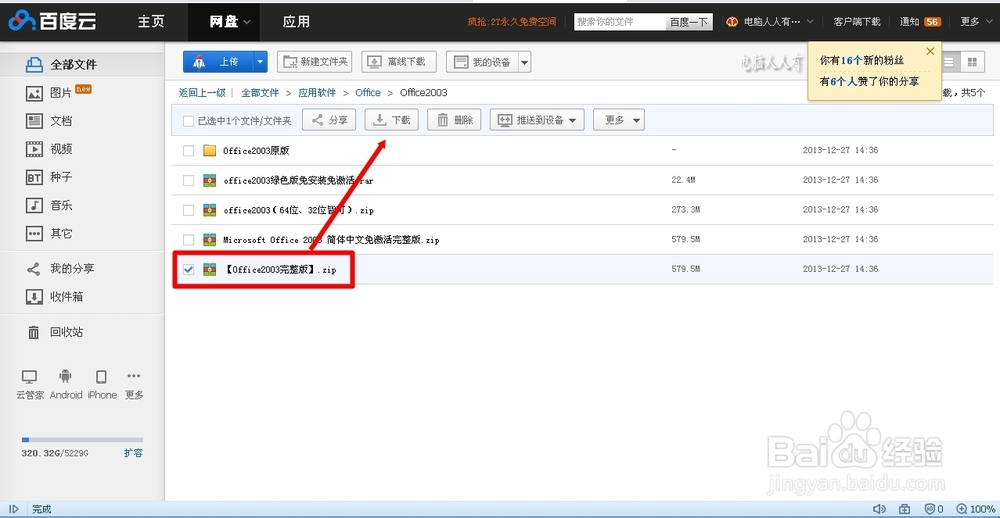Go to the 主页 tab
Screen dimensions: 1000x518
click(151, 21)
